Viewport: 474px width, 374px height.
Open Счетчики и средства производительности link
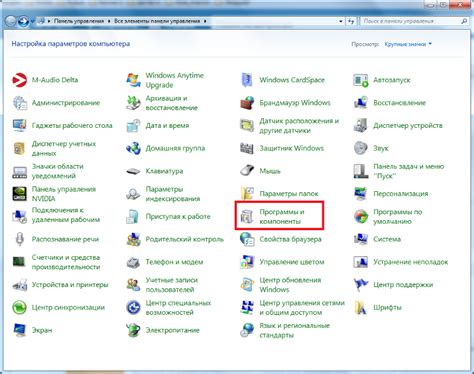pos(66,262)
